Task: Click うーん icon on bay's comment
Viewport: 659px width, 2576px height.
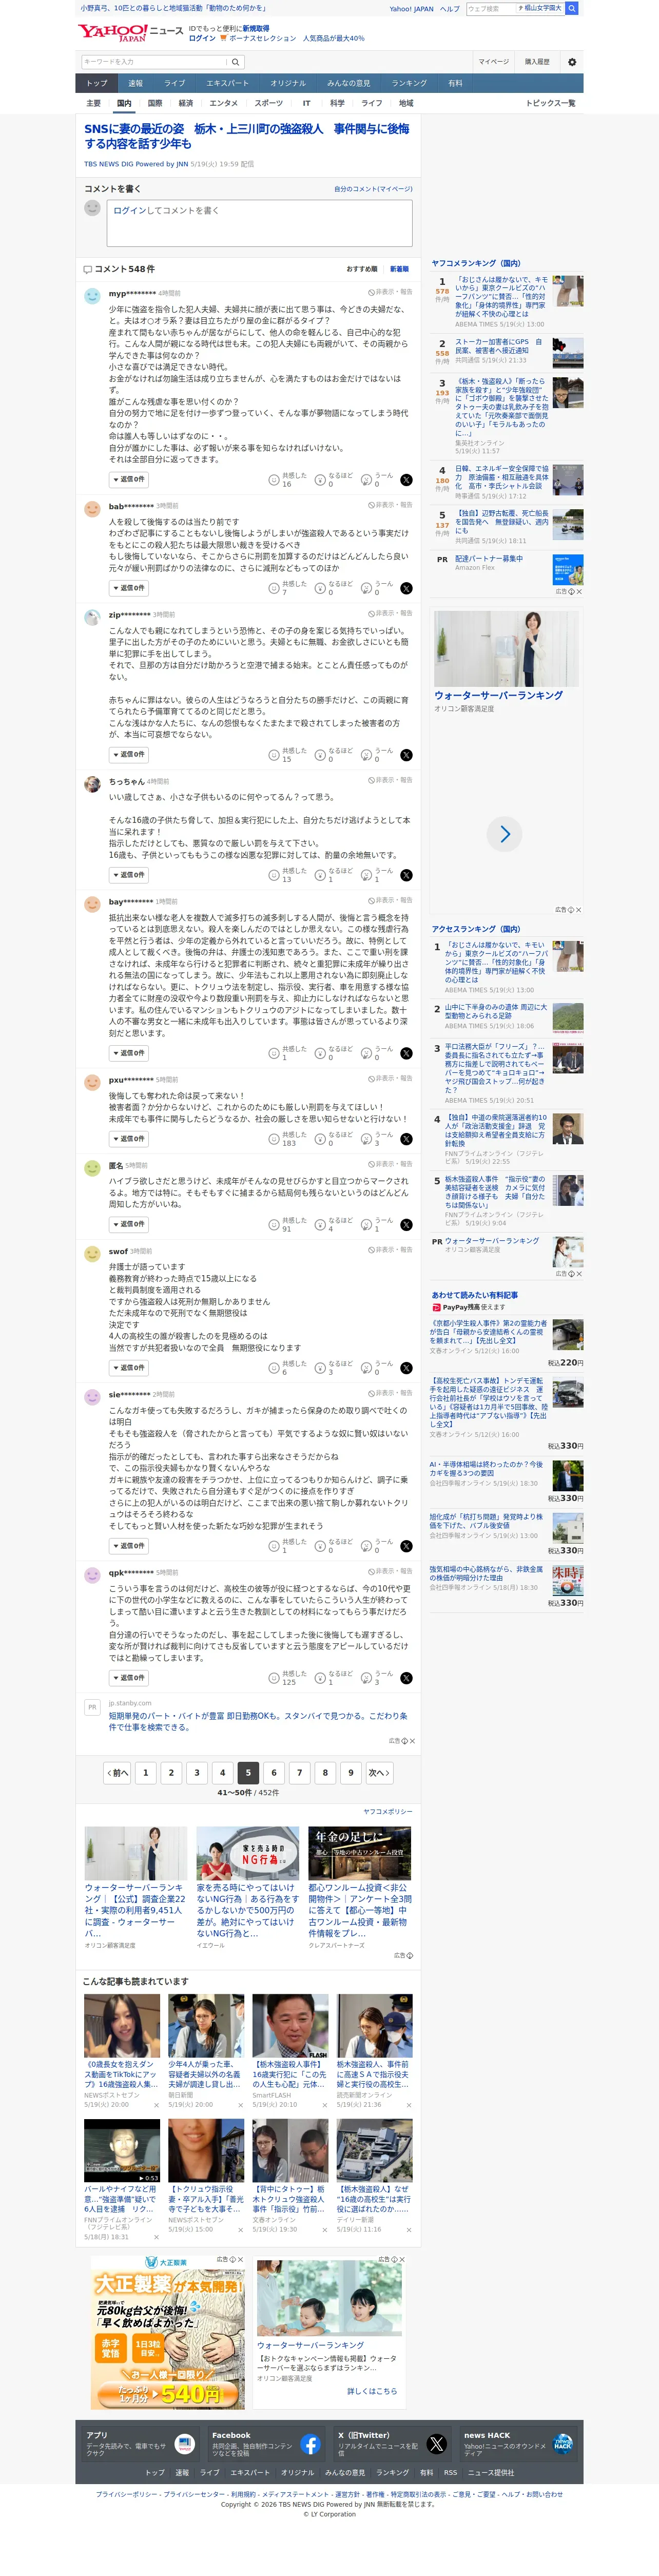Action: [366, 1053]
